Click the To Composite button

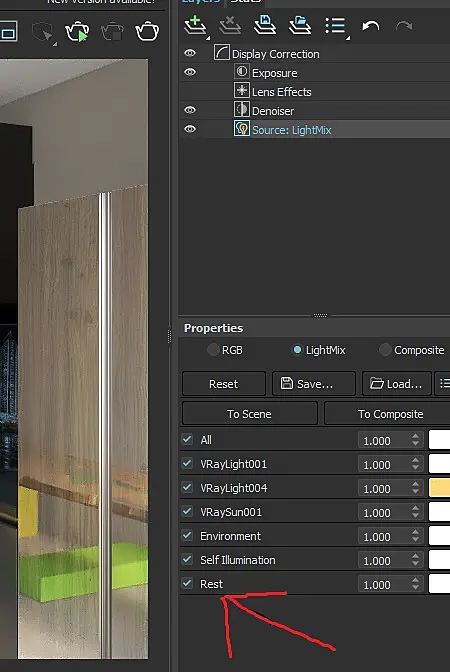[387, 414]
